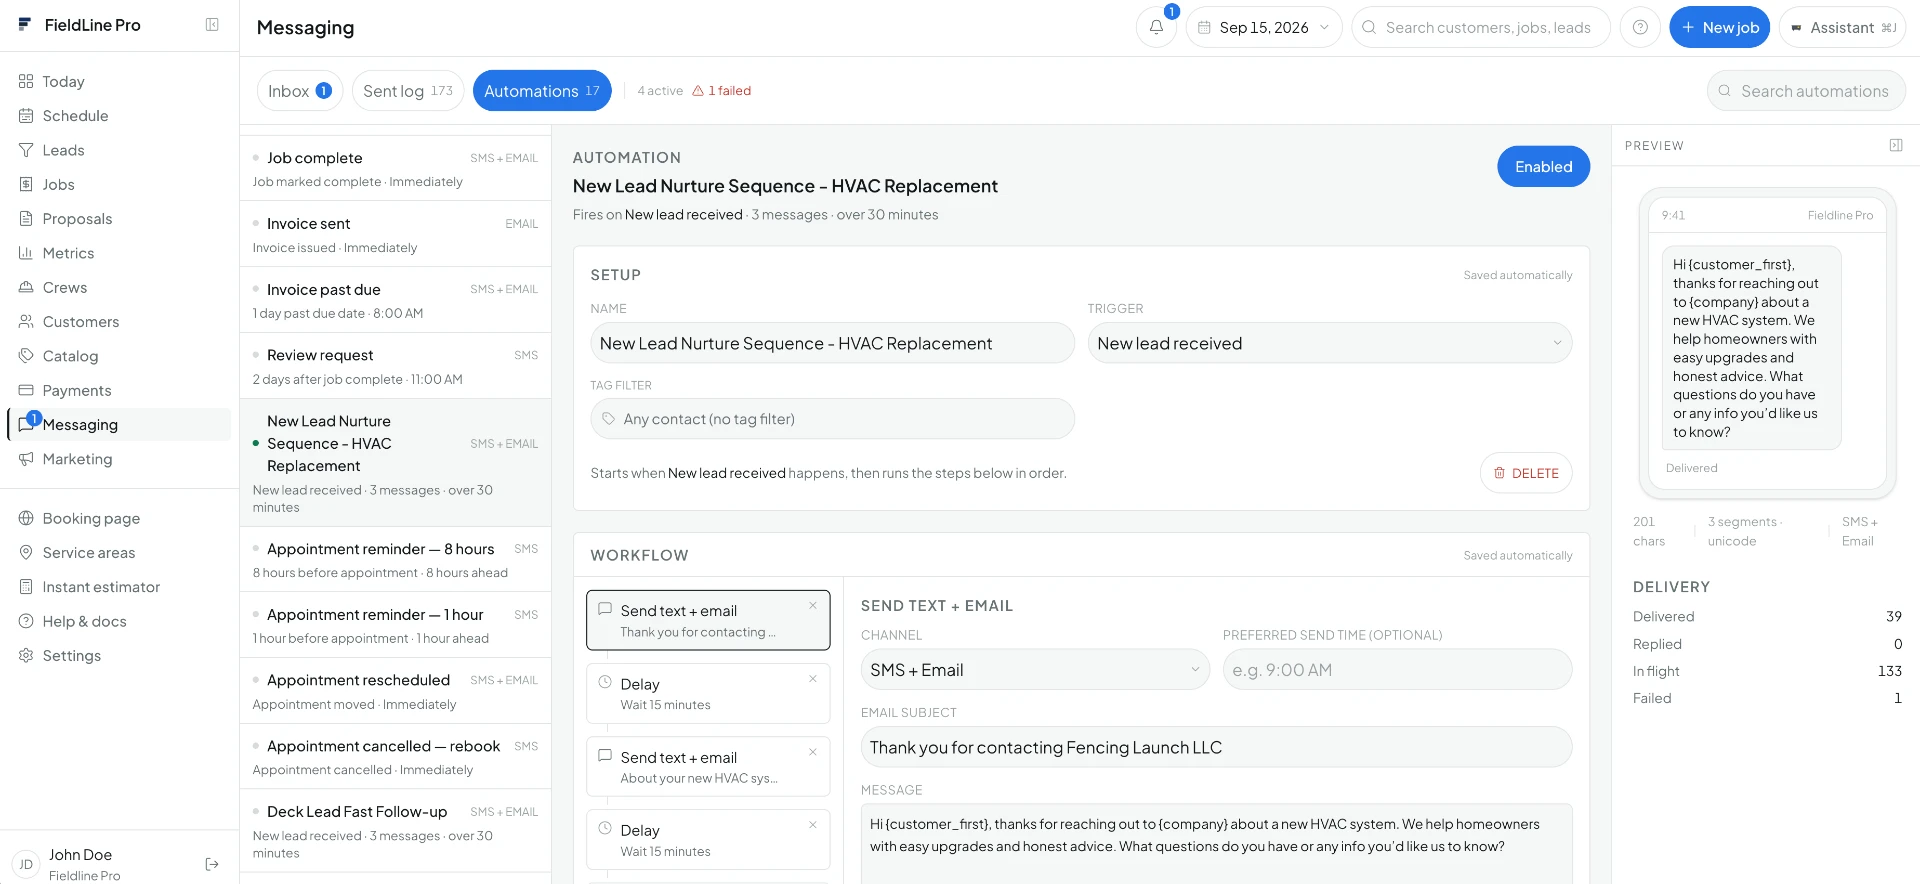The height and width of the screenshot is (884, 1920).
Task: Remove the About your new HVAC step
Action: tap(813, 752)
